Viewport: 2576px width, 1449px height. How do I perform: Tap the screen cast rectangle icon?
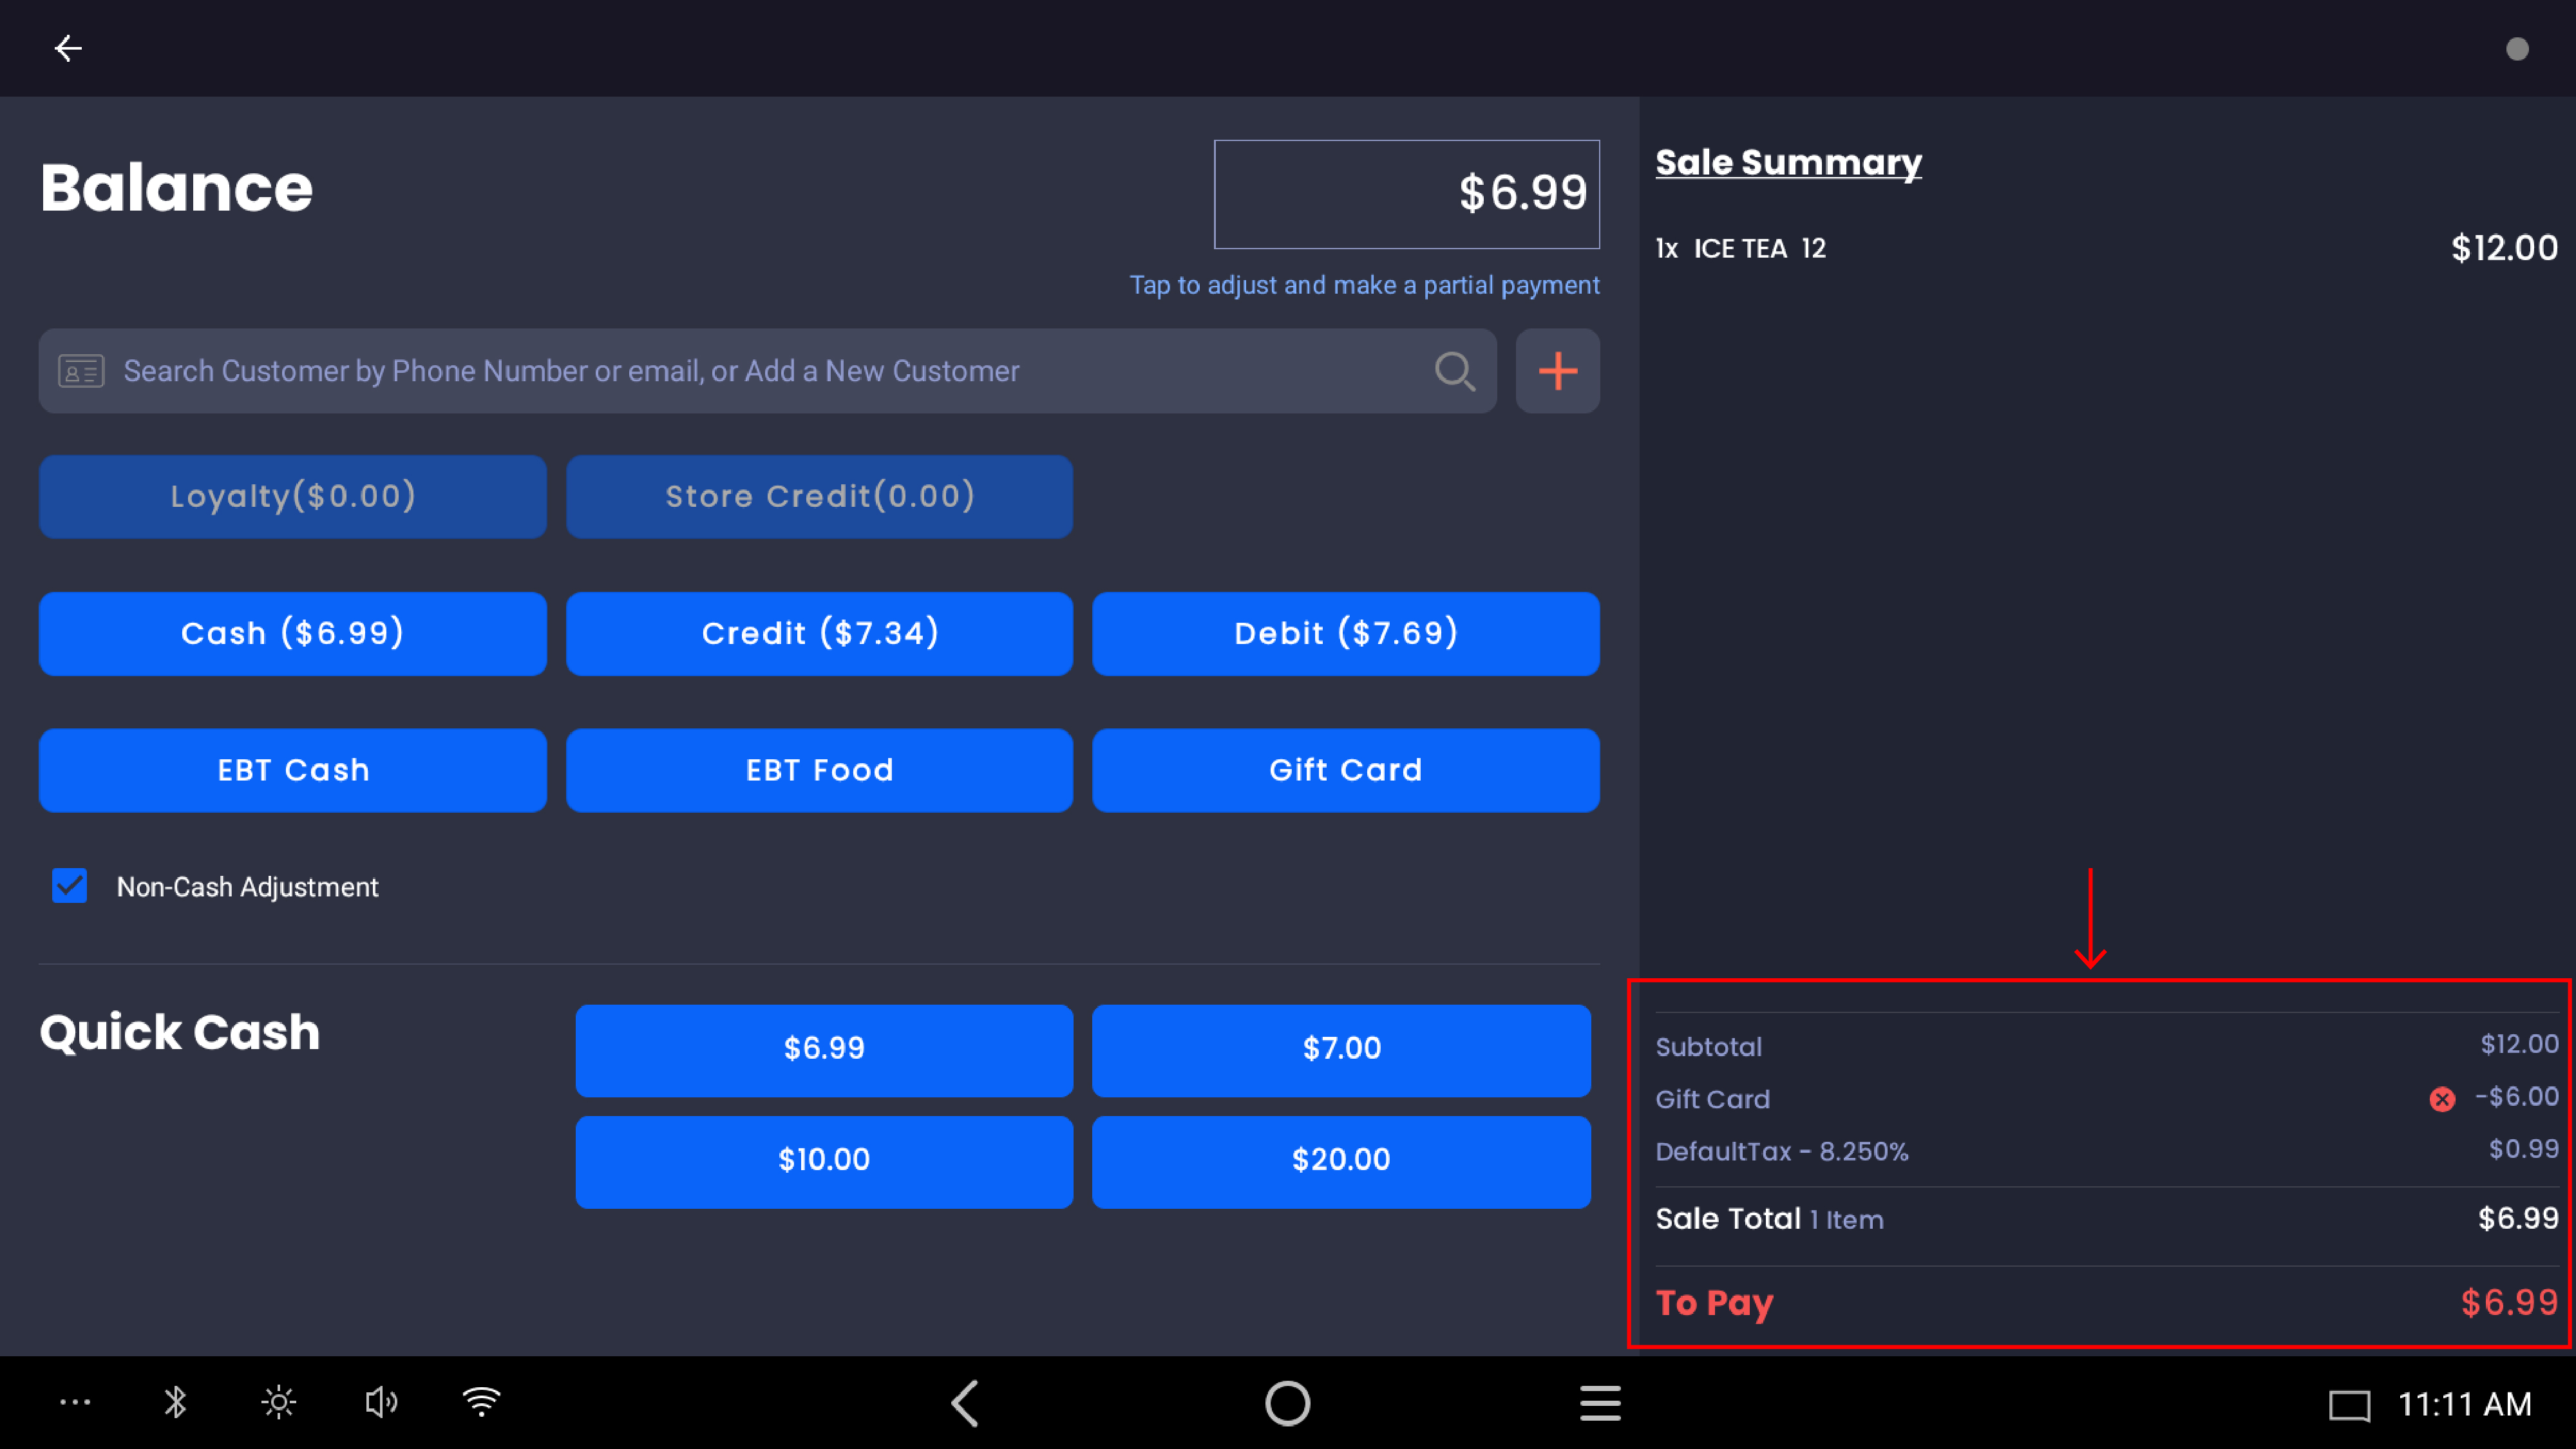[2349, 1405]
